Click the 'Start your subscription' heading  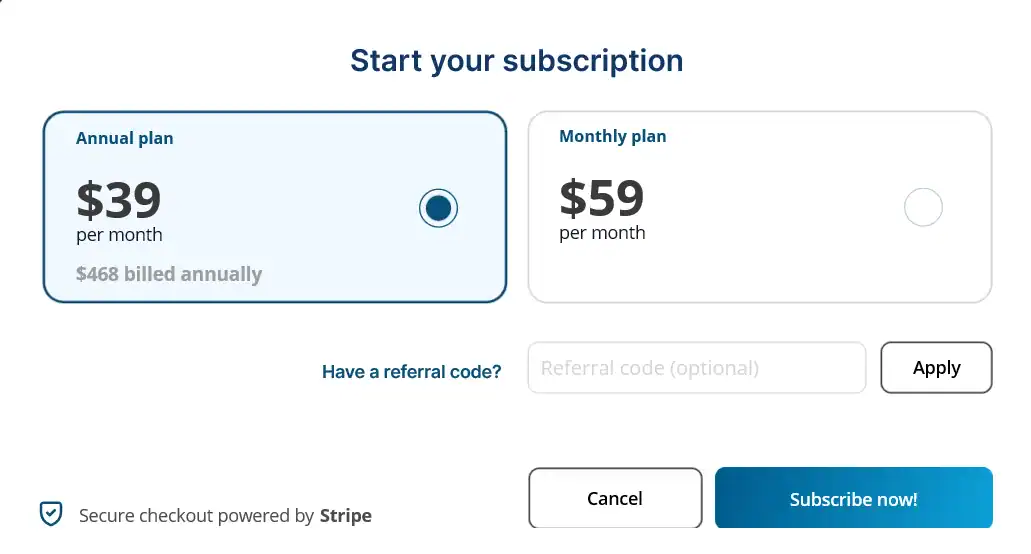pos(516,60)
